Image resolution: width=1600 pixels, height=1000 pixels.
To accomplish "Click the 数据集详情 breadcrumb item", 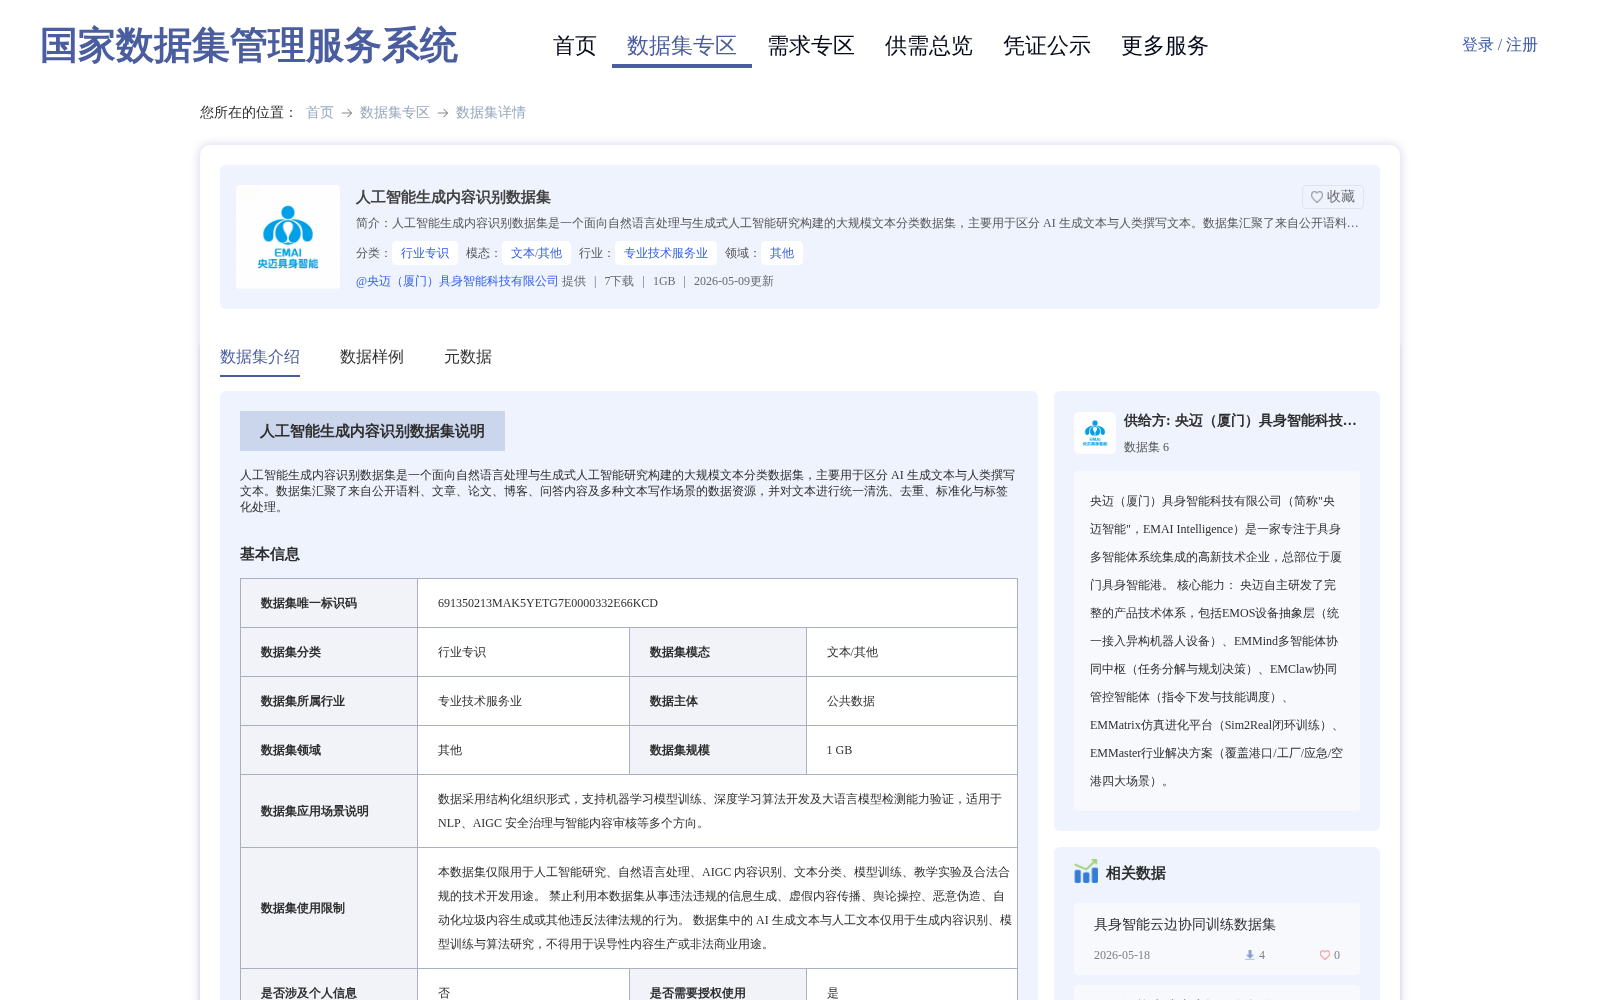I will (x=491, y=113).
